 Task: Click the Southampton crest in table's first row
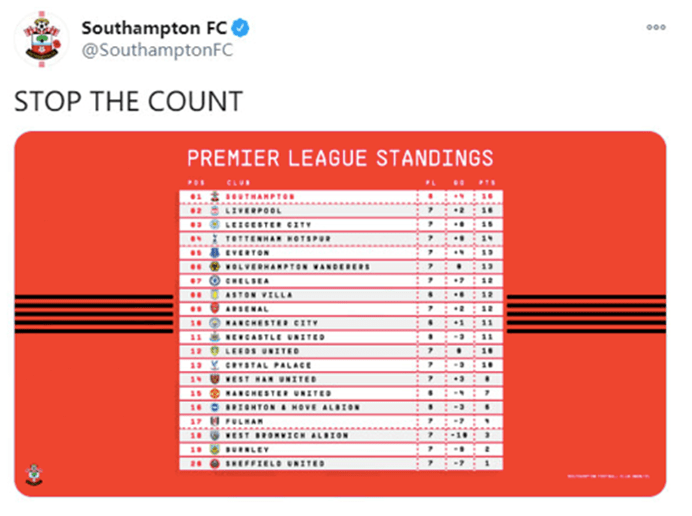click(x=214, y=196)
